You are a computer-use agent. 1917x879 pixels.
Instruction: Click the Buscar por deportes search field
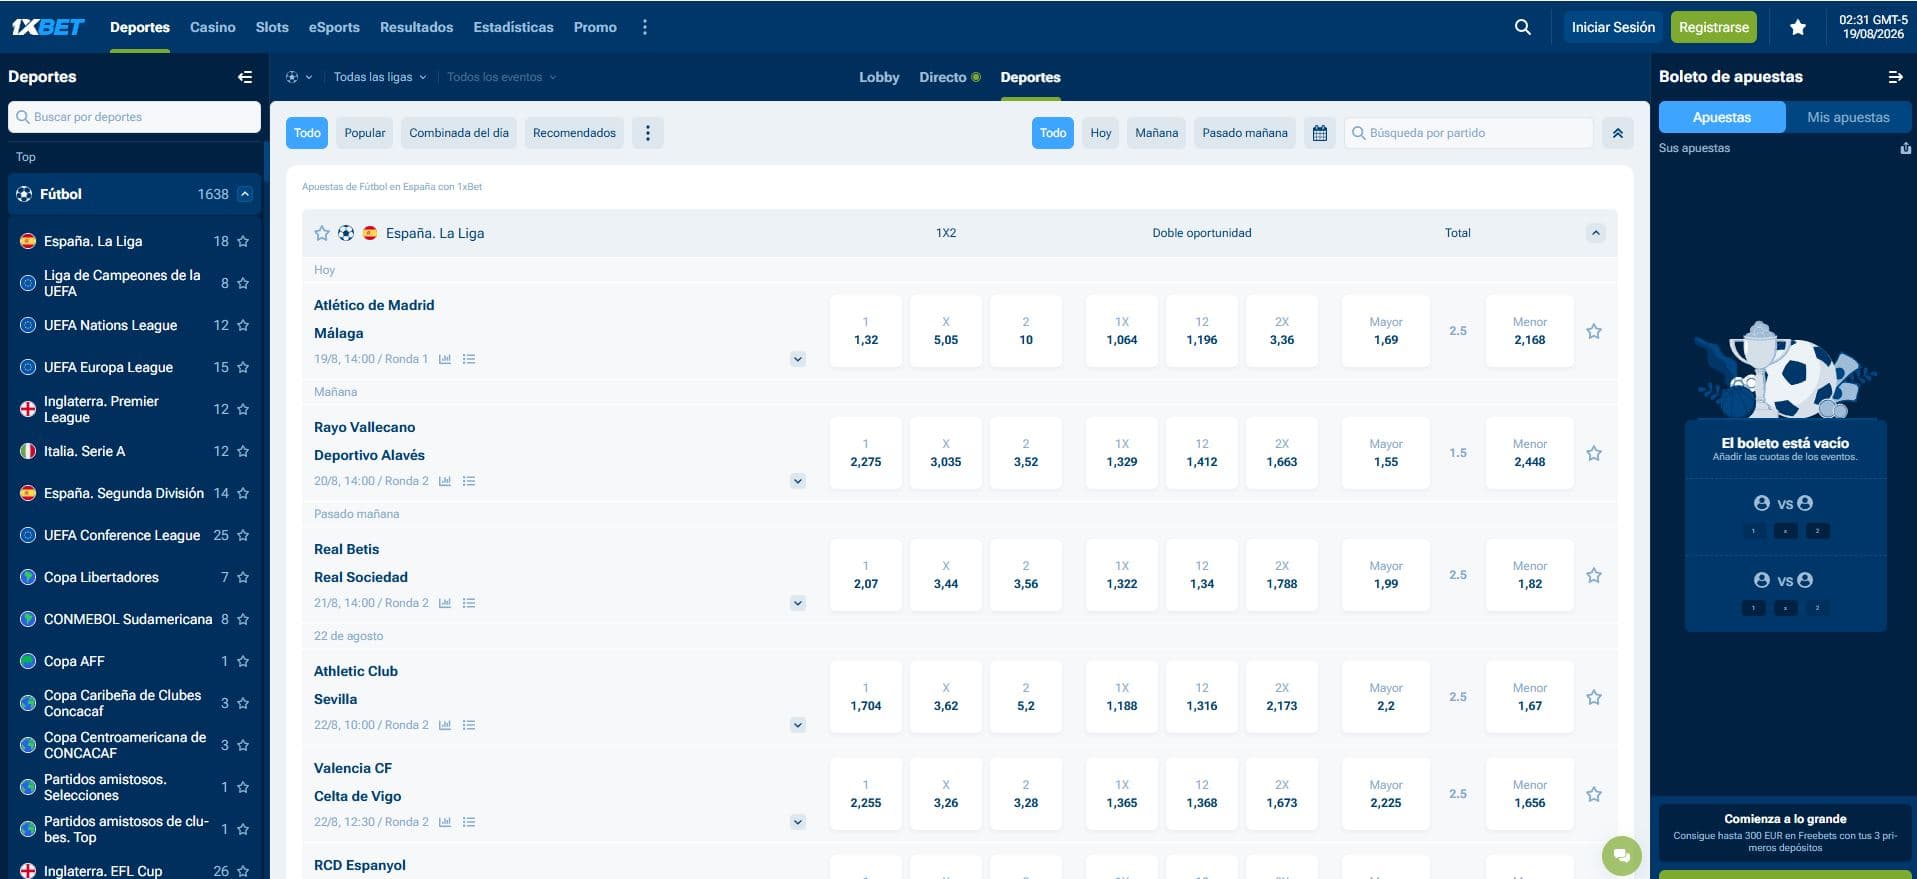tap(134, 117)
